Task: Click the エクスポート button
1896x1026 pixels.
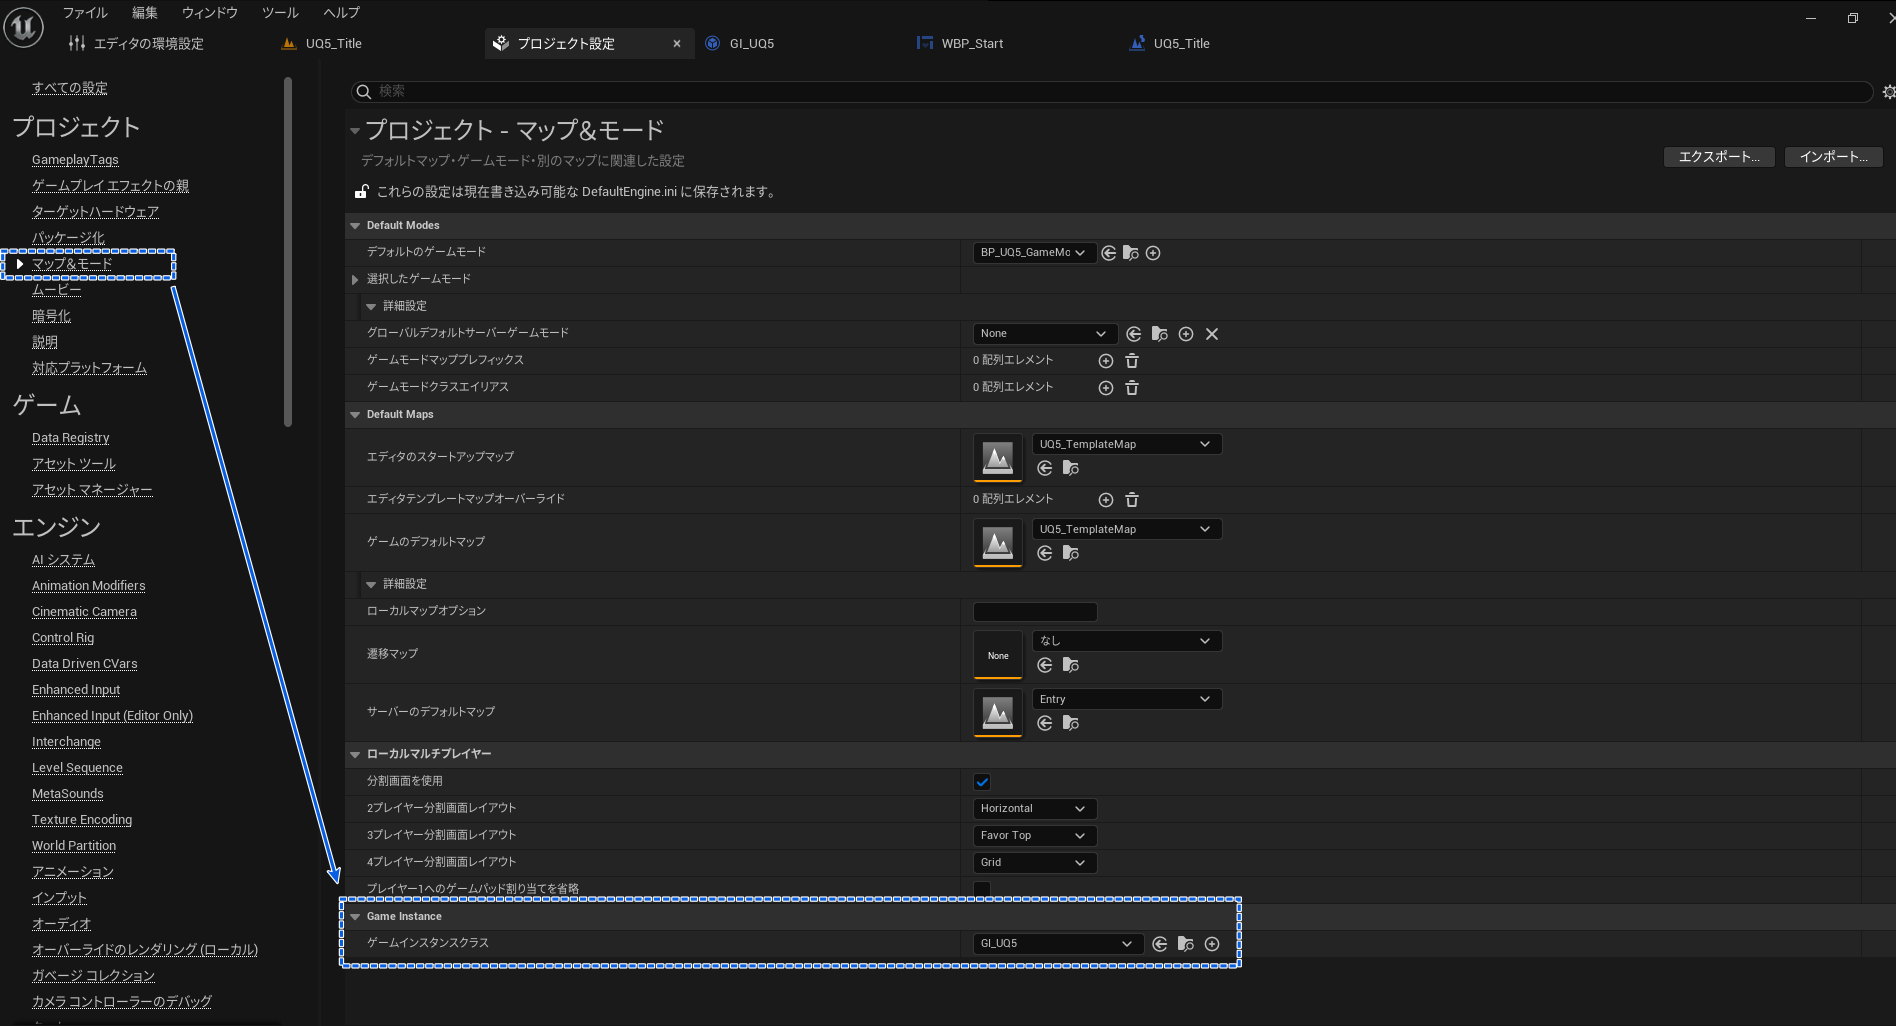Action: point(1718,157)
